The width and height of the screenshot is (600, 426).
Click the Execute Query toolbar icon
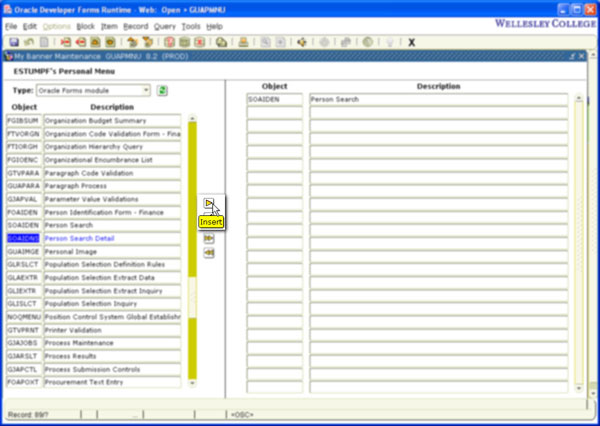coord(184,42)
